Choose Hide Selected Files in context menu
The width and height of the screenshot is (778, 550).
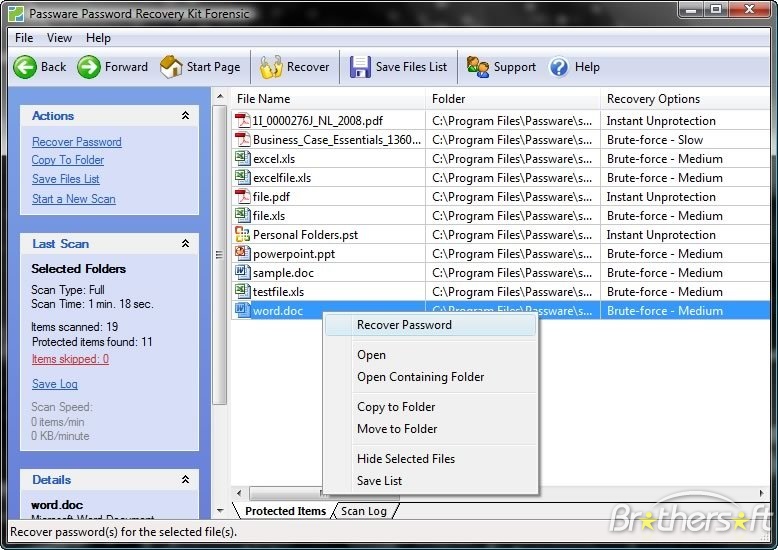tap(431, 459)
